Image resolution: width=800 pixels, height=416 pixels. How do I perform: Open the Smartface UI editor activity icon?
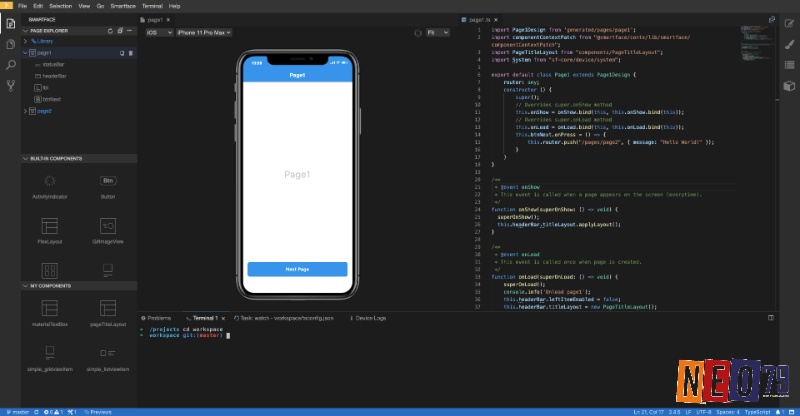point(10,23)
